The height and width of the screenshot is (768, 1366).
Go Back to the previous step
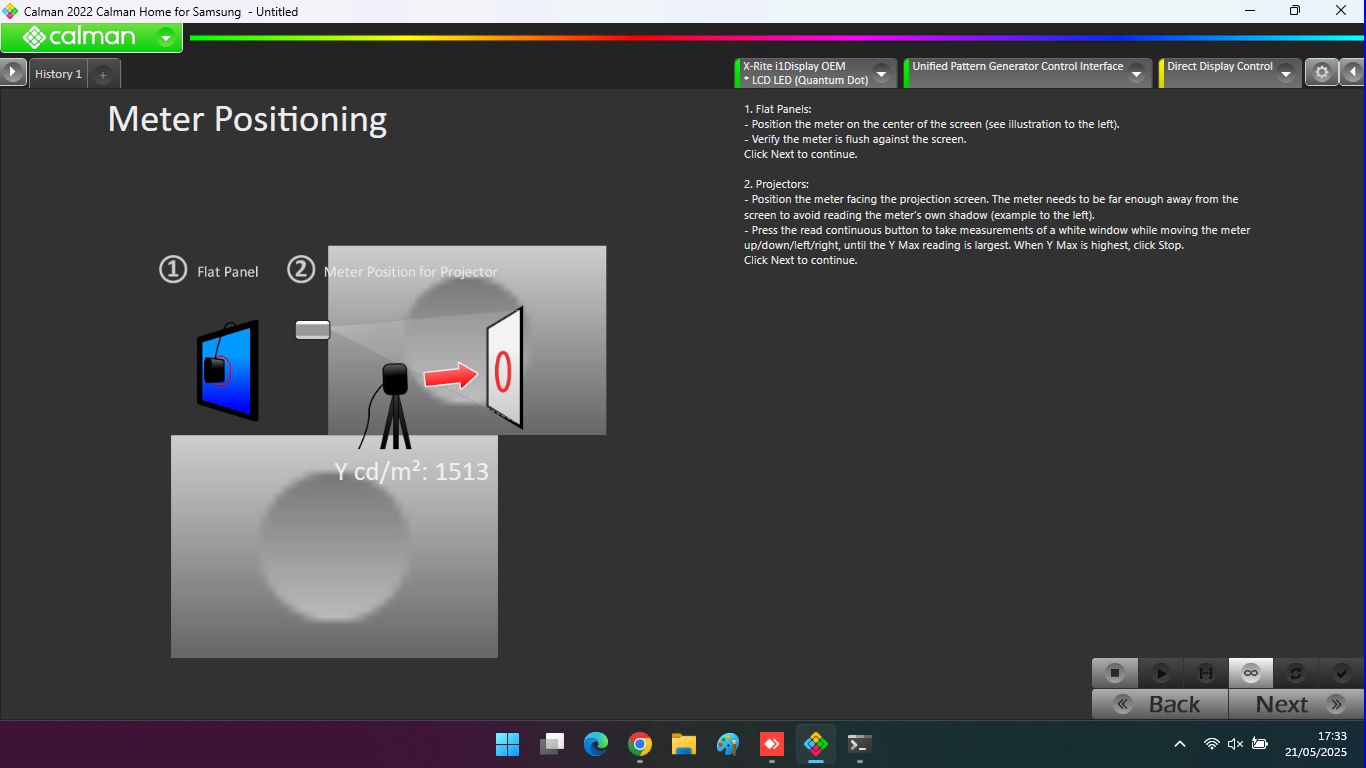click(x=1160, y=704)
